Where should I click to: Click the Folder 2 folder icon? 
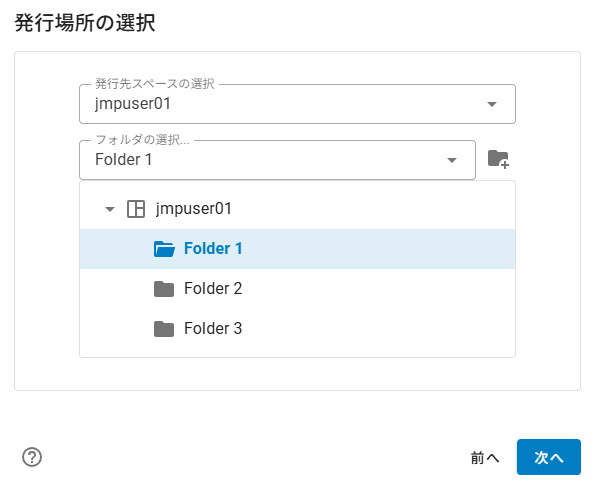pyautogui.click(x=164, y=289)
